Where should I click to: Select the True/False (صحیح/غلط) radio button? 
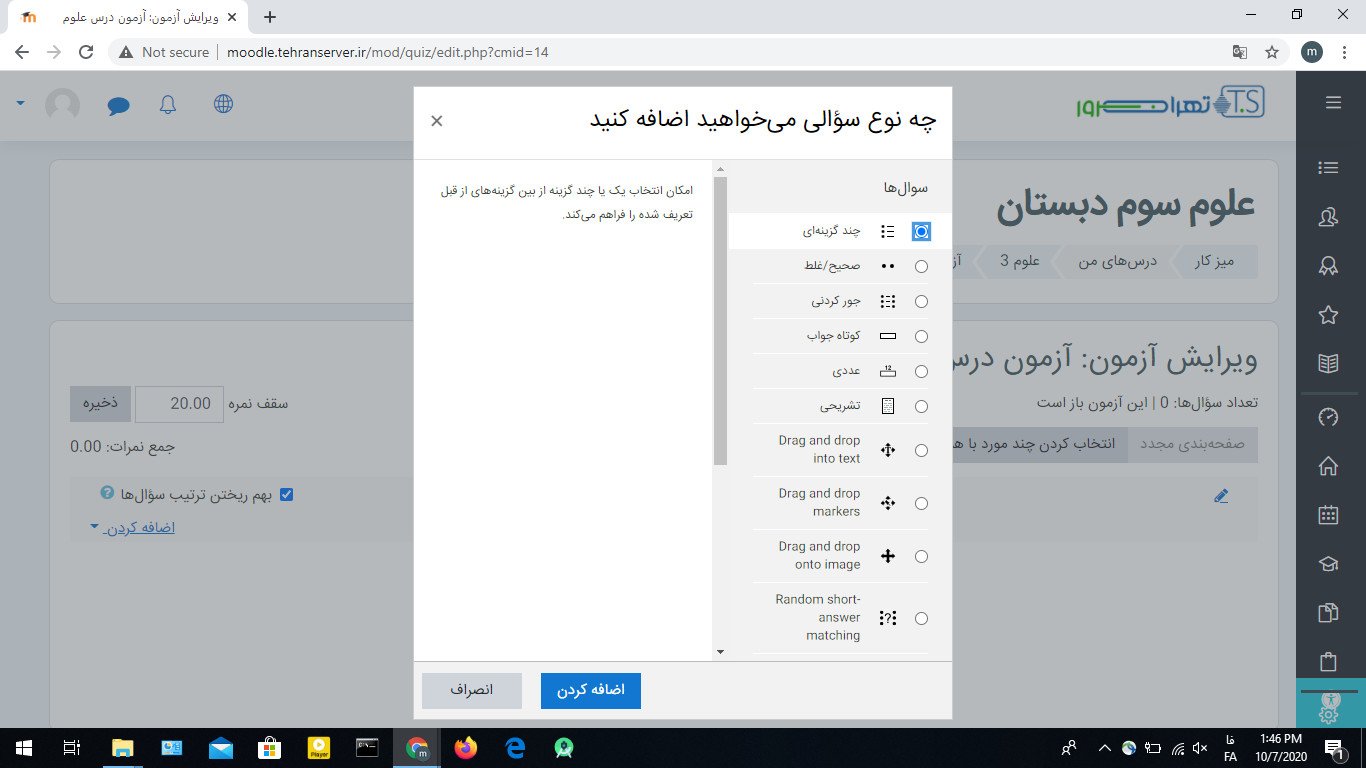pos(921,266)
